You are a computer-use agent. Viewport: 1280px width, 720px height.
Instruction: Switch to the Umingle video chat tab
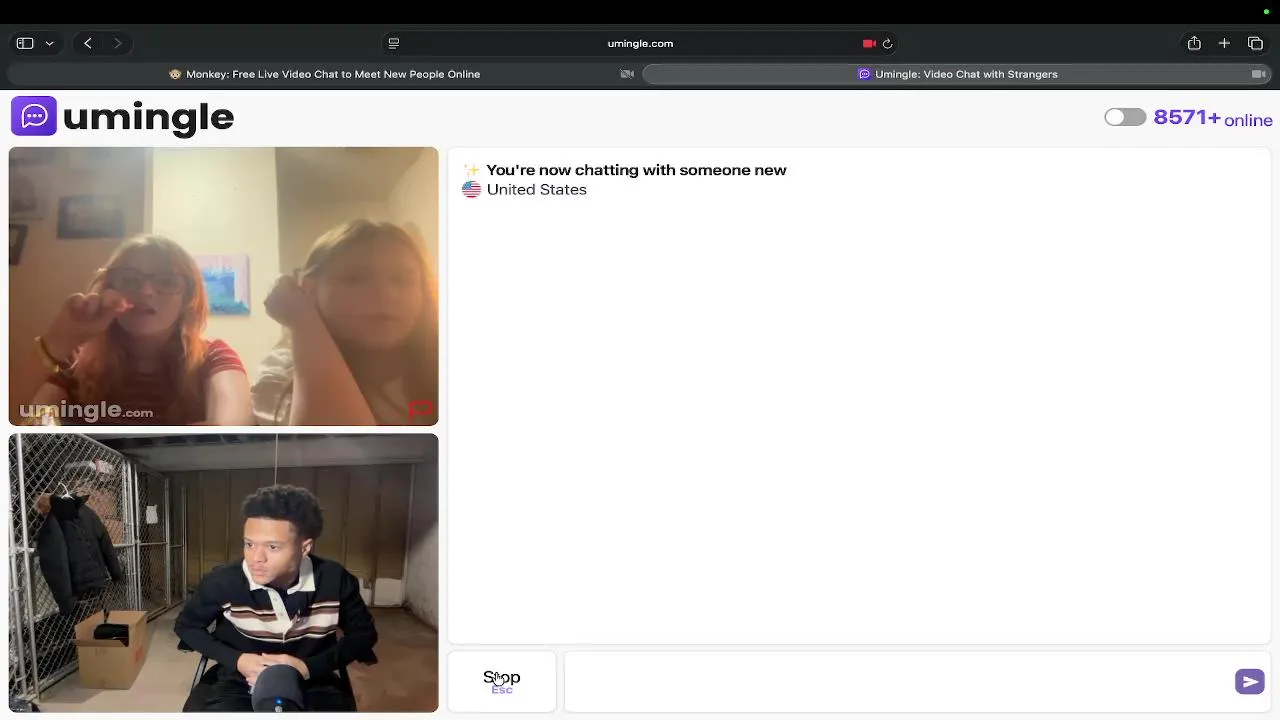(x=957, y=74)
